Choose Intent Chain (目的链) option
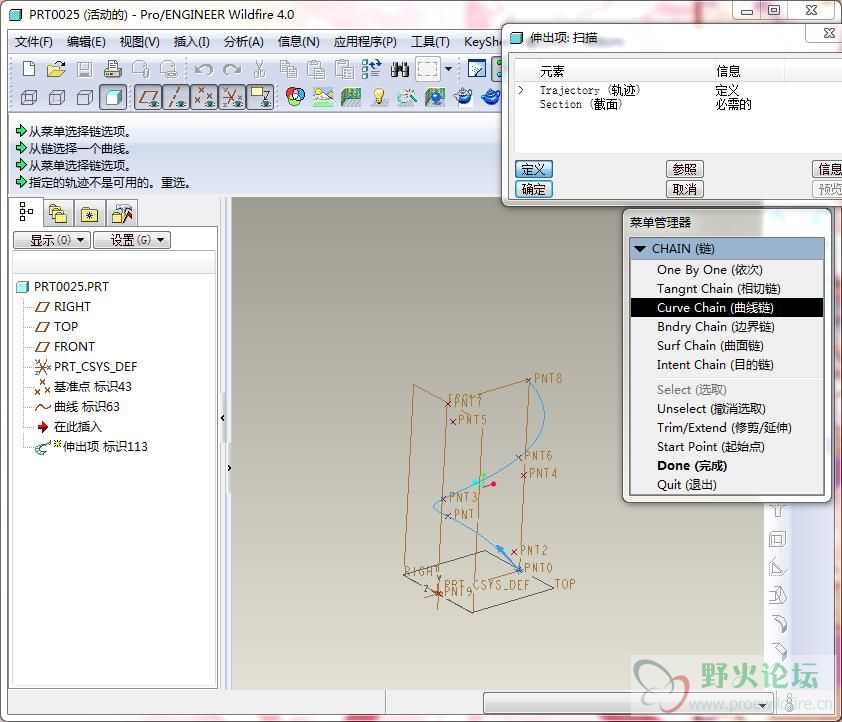 point(727,365)
